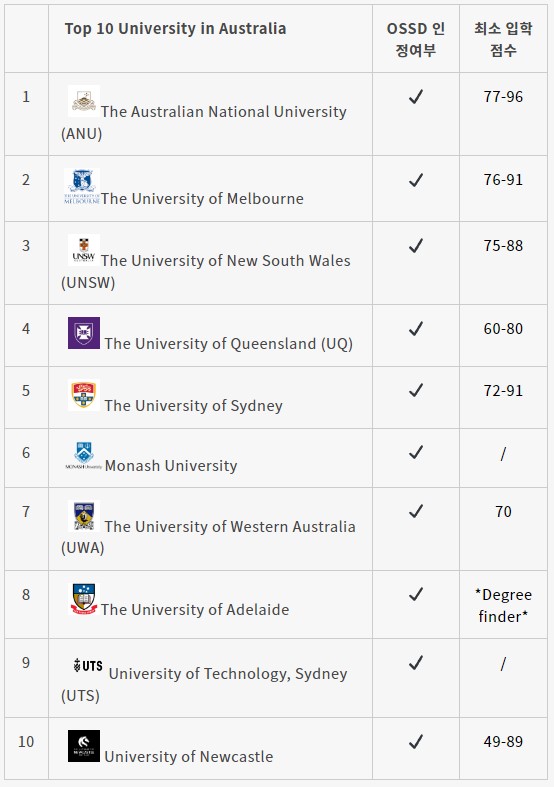Click the University of Melbourne crest logo

click(x=82, y=186)
